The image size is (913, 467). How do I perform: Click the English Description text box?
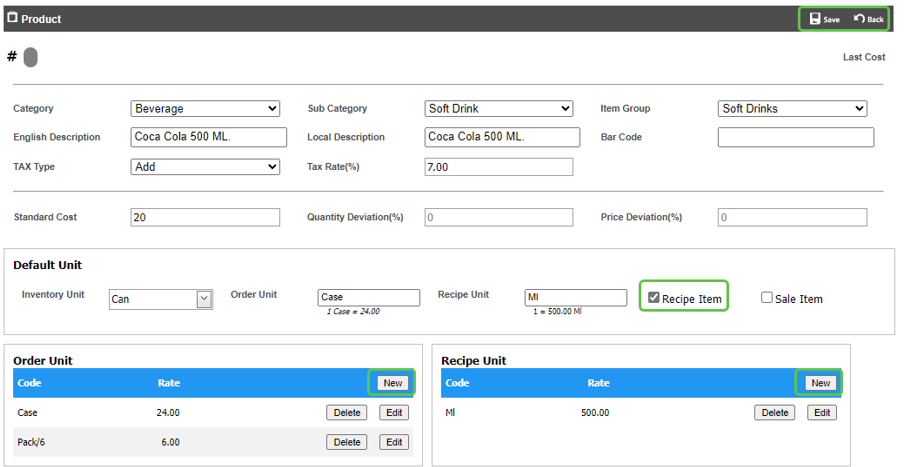(208, 137)
